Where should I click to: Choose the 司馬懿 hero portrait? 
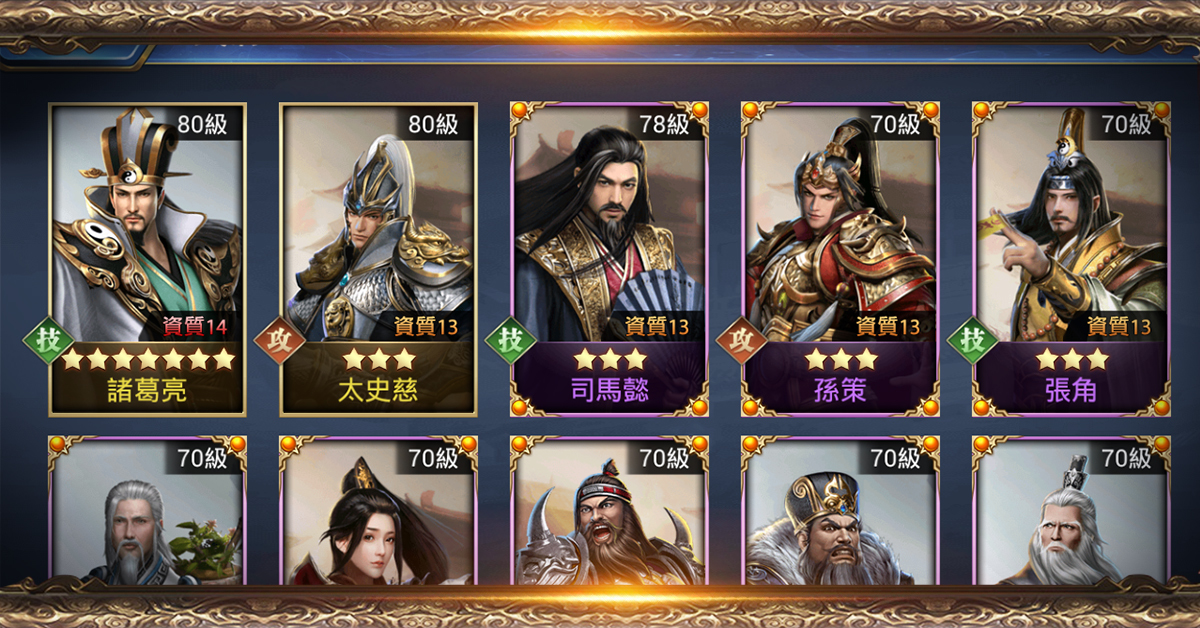[x=609, y=259]
